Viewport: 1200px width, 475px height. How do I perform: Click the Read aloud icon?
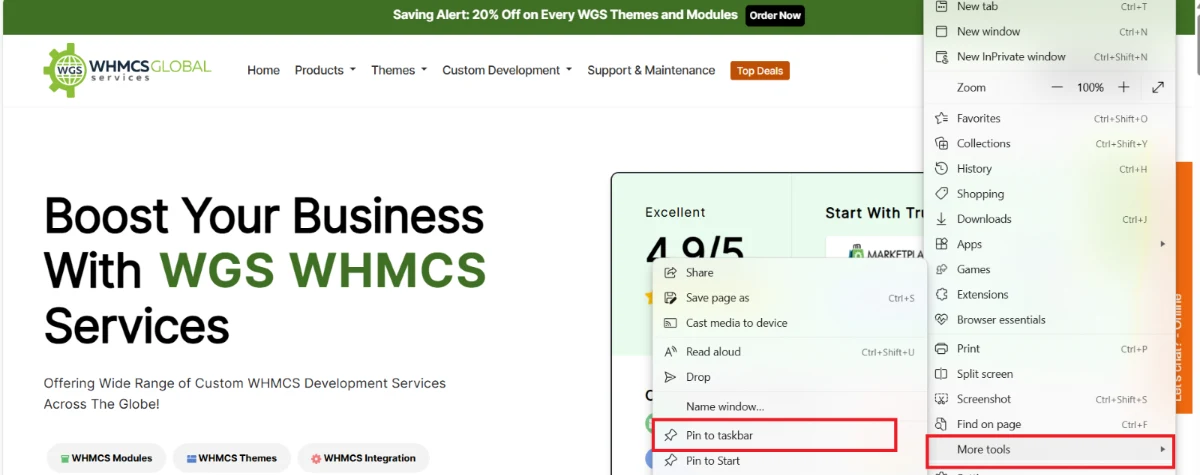(x=669, y=352)
